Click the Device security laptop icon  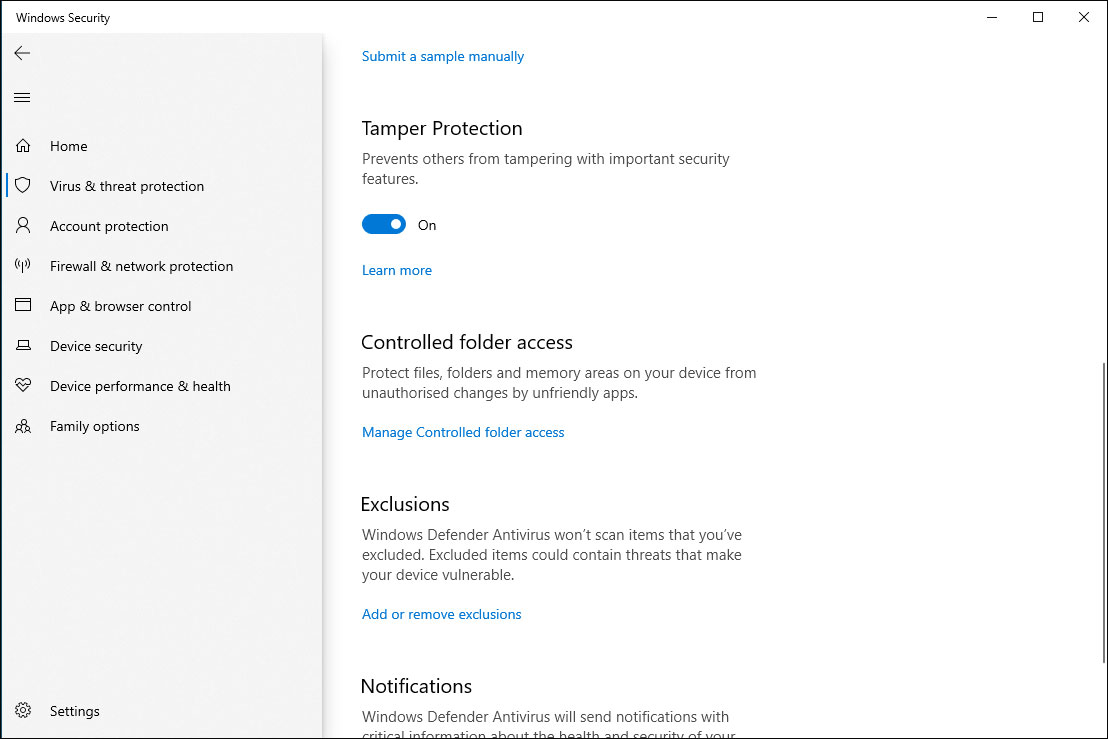(22, 346)
